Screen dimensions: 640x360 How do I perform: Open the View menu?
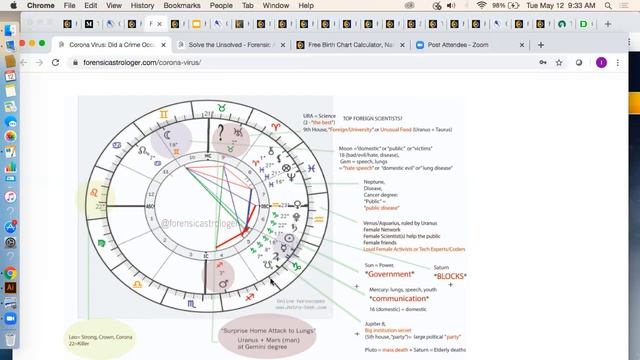[x=114, y=5]
